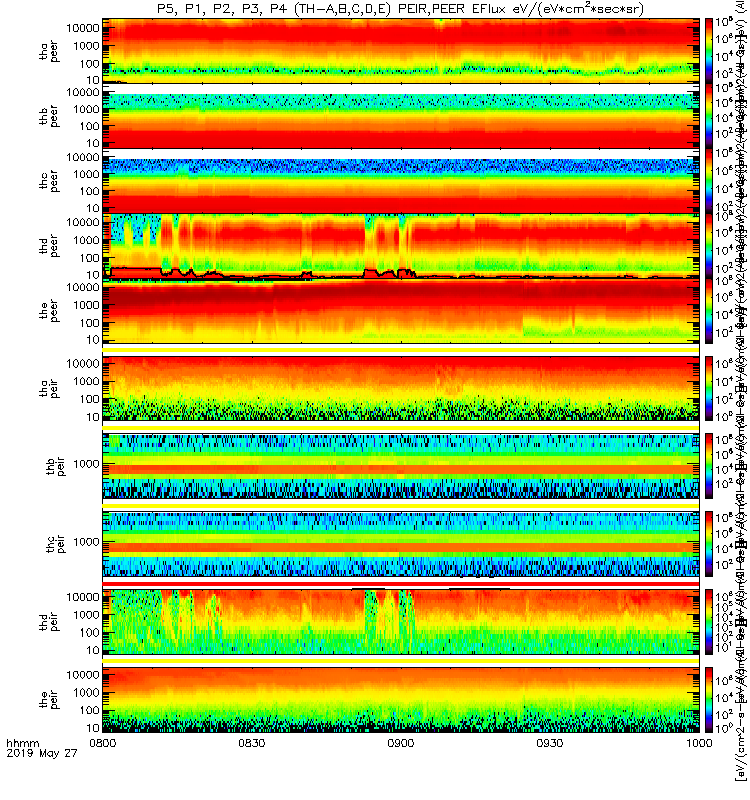Select the the peir ion spectrogram panel
Viewport: 750px width, 800px height.
(401, 699)
